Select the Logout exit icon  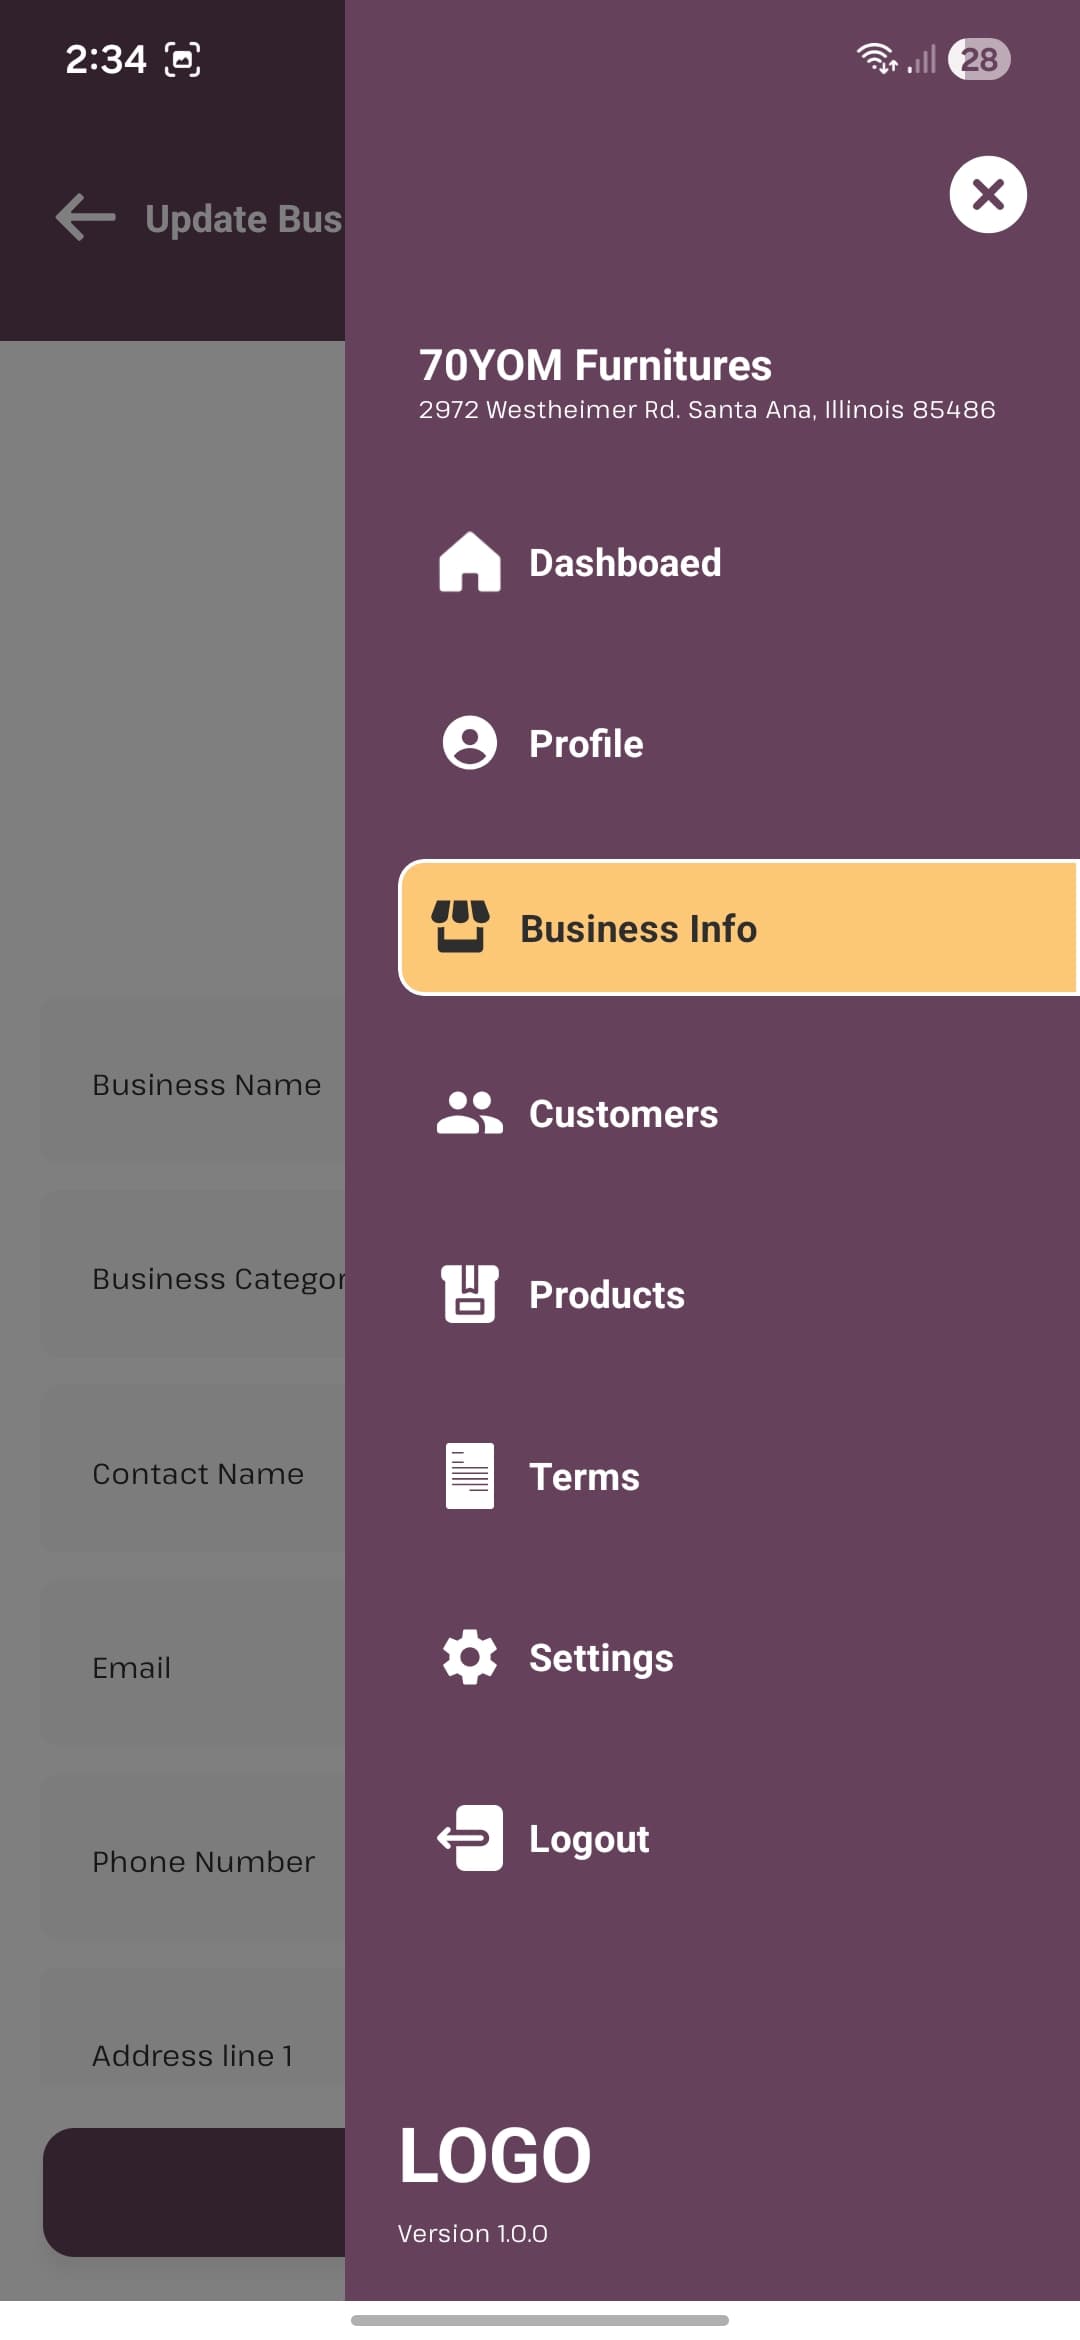[468, 1838]
